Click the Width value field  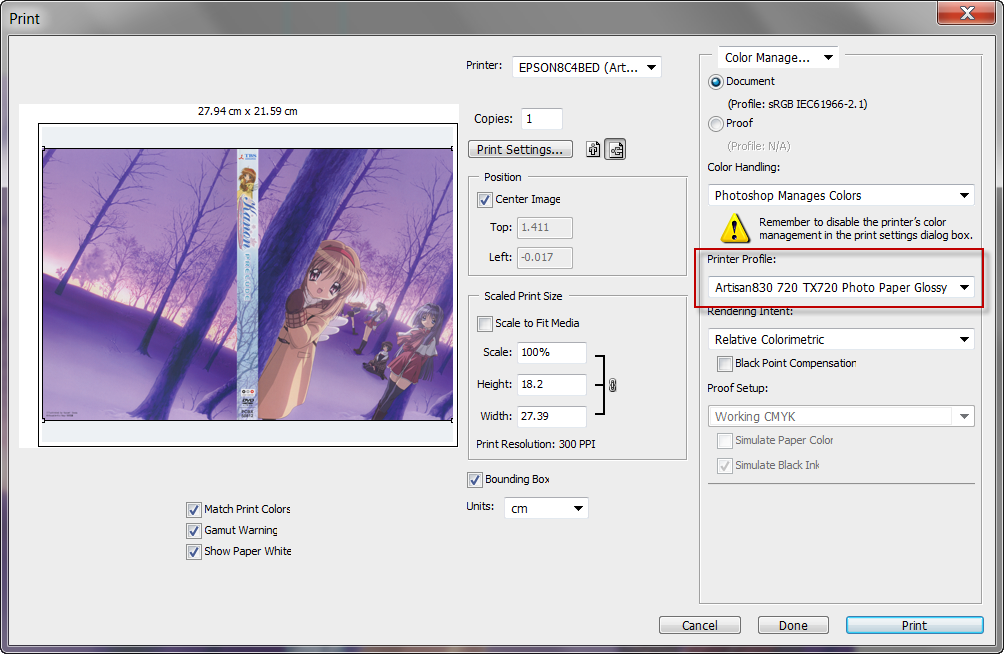pos(551,416)
